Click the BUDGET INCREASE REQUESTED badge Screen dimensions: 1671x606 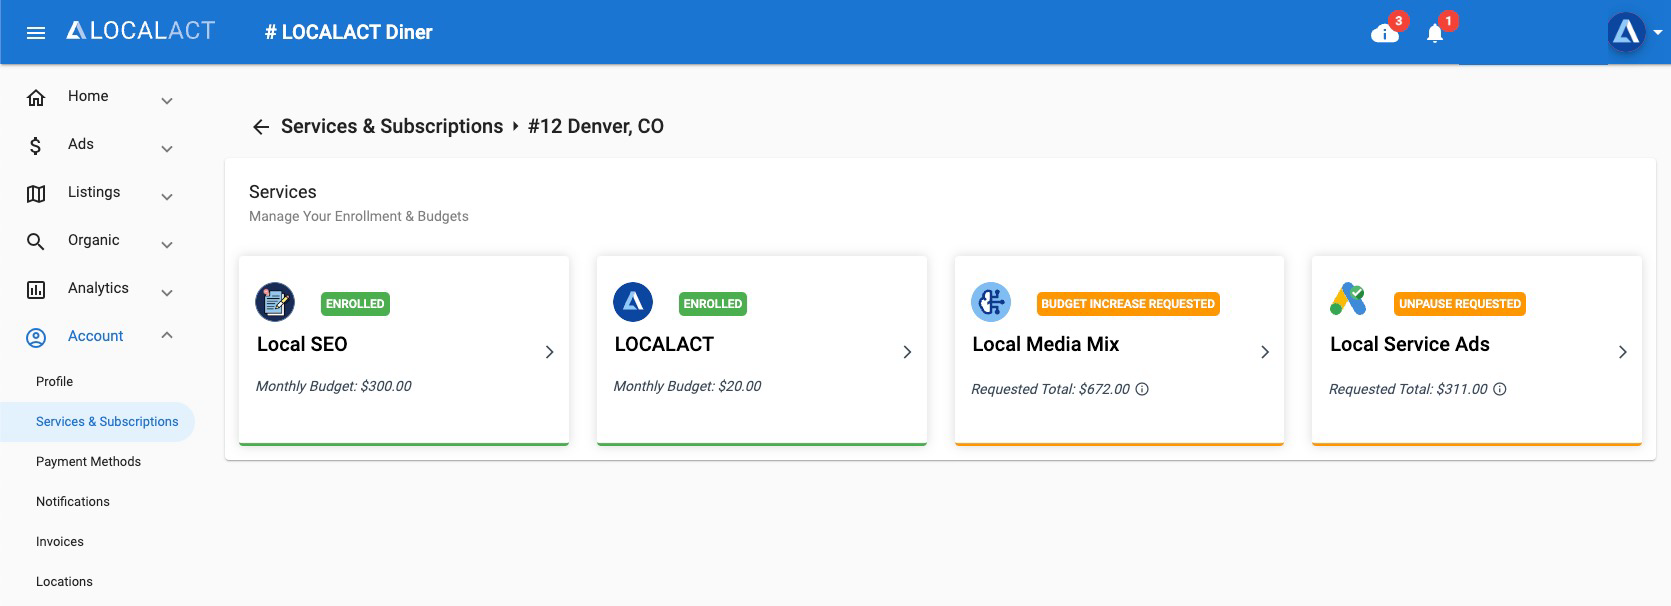(x=1128, y=304)
